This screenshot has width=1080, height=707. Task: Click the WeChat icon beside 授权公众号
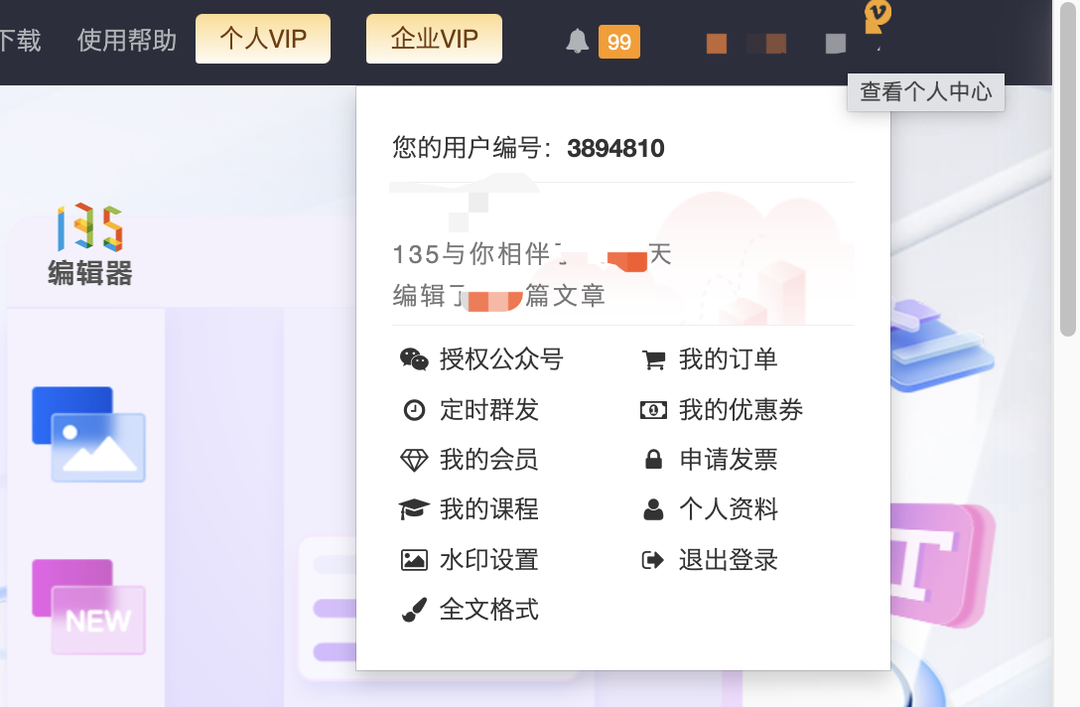(x=414, y=360)
